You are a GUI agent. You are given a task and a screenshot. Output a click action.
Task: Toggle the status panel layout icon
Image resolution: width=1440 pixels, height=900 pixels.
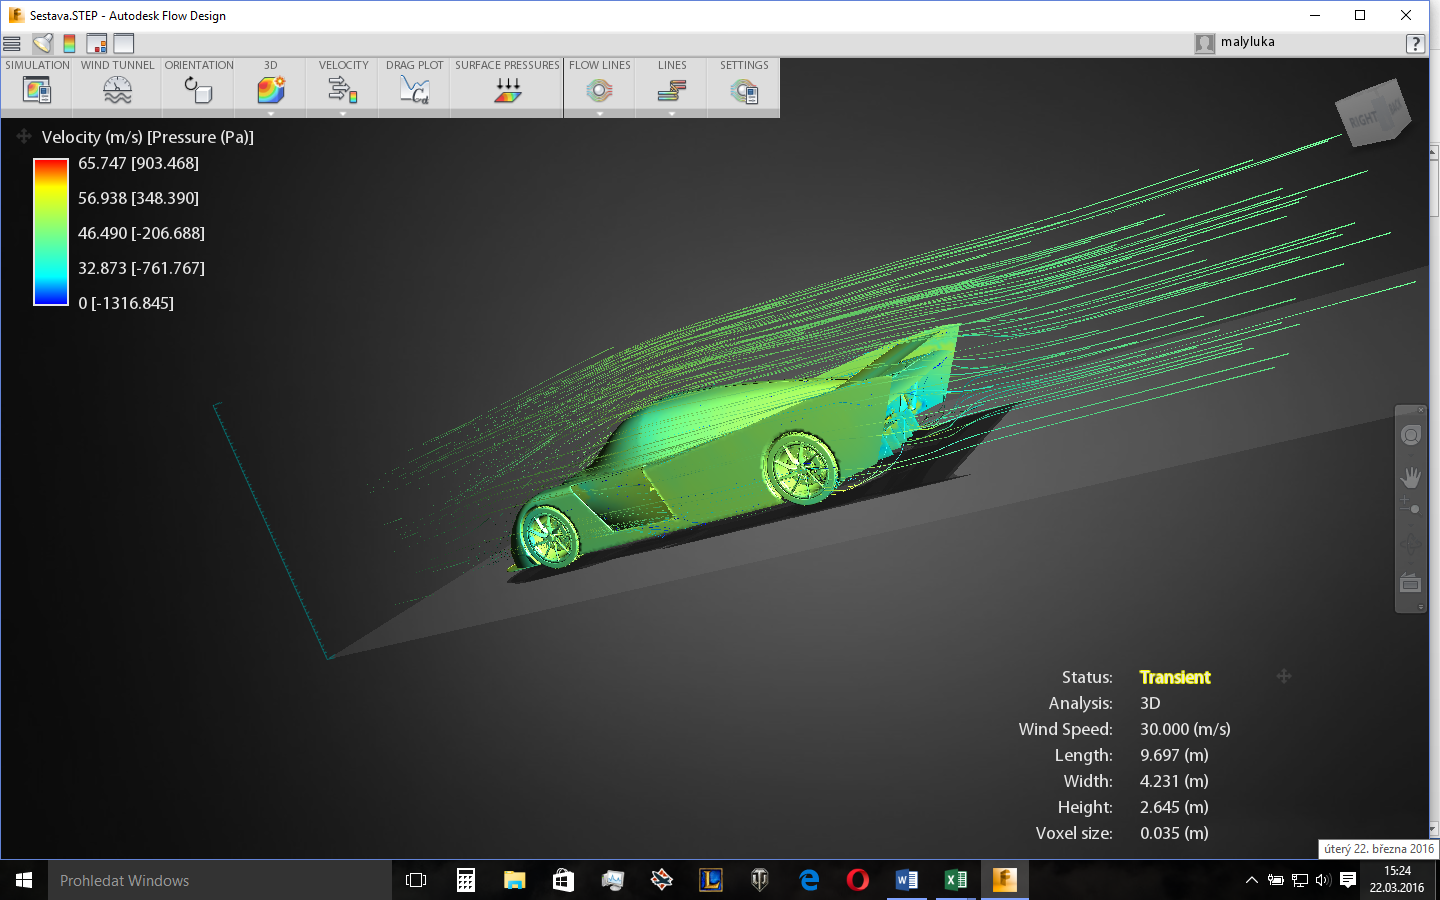coord(97,43)
